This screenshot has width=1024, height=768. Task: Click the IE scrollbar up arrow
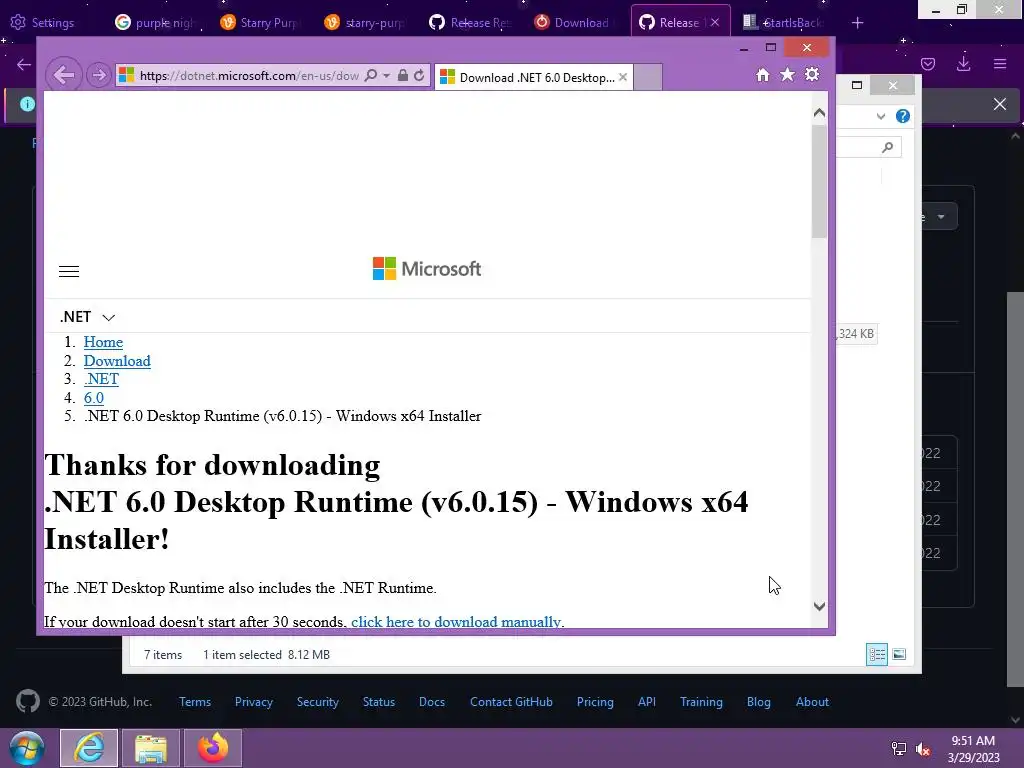(x=819, y=113)
